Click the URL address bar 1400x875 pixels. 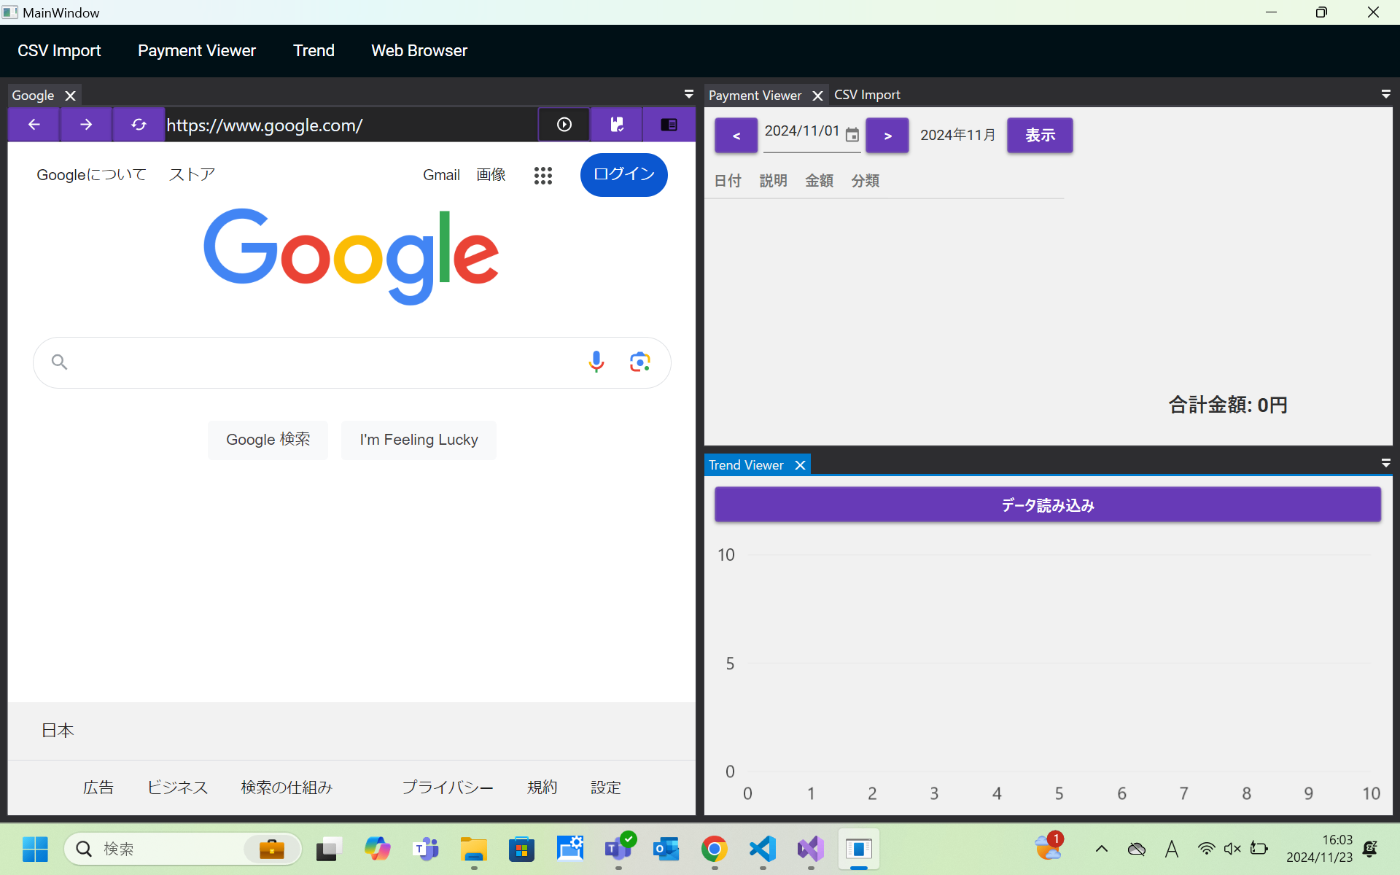coord(351,125)
